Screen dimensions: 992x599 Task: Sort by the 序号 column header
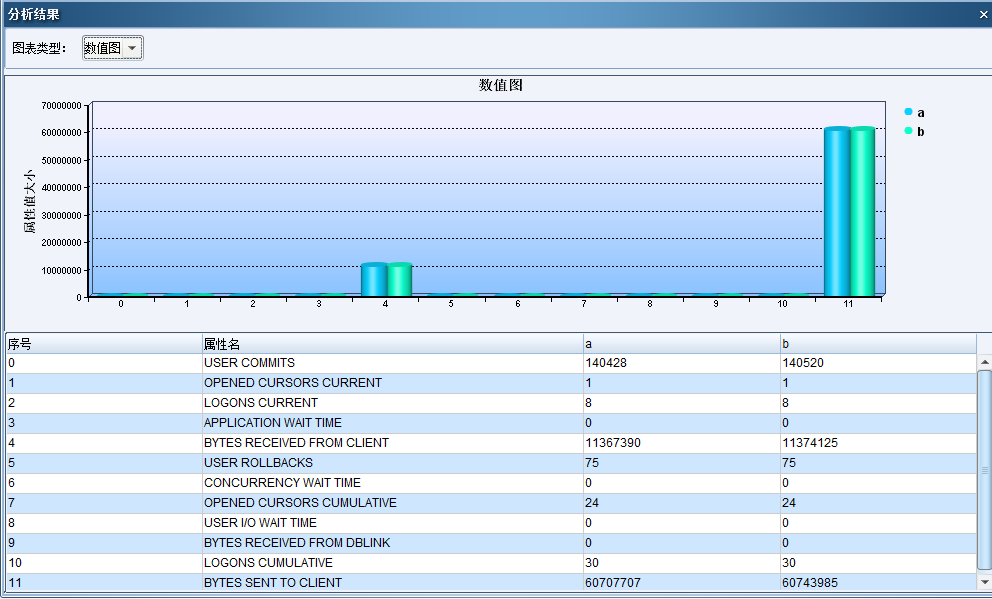coord(102,344)
